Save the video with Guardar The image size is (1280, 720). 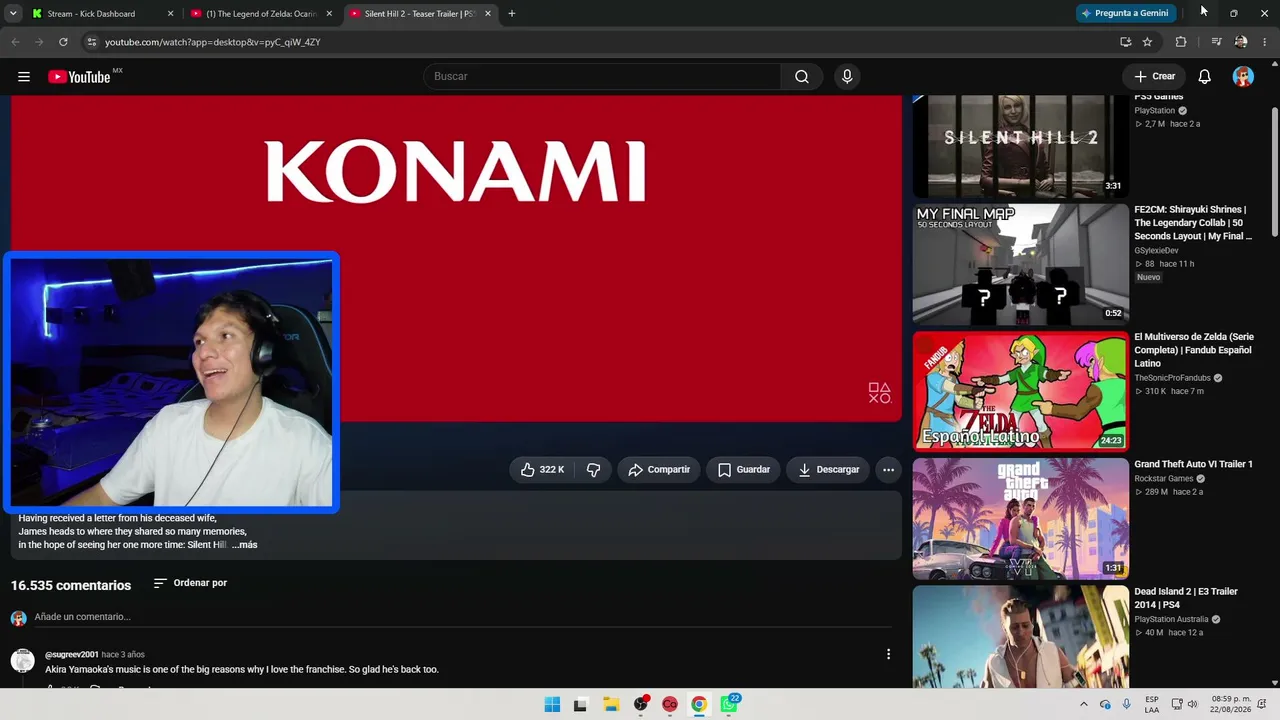click(744, 470)
